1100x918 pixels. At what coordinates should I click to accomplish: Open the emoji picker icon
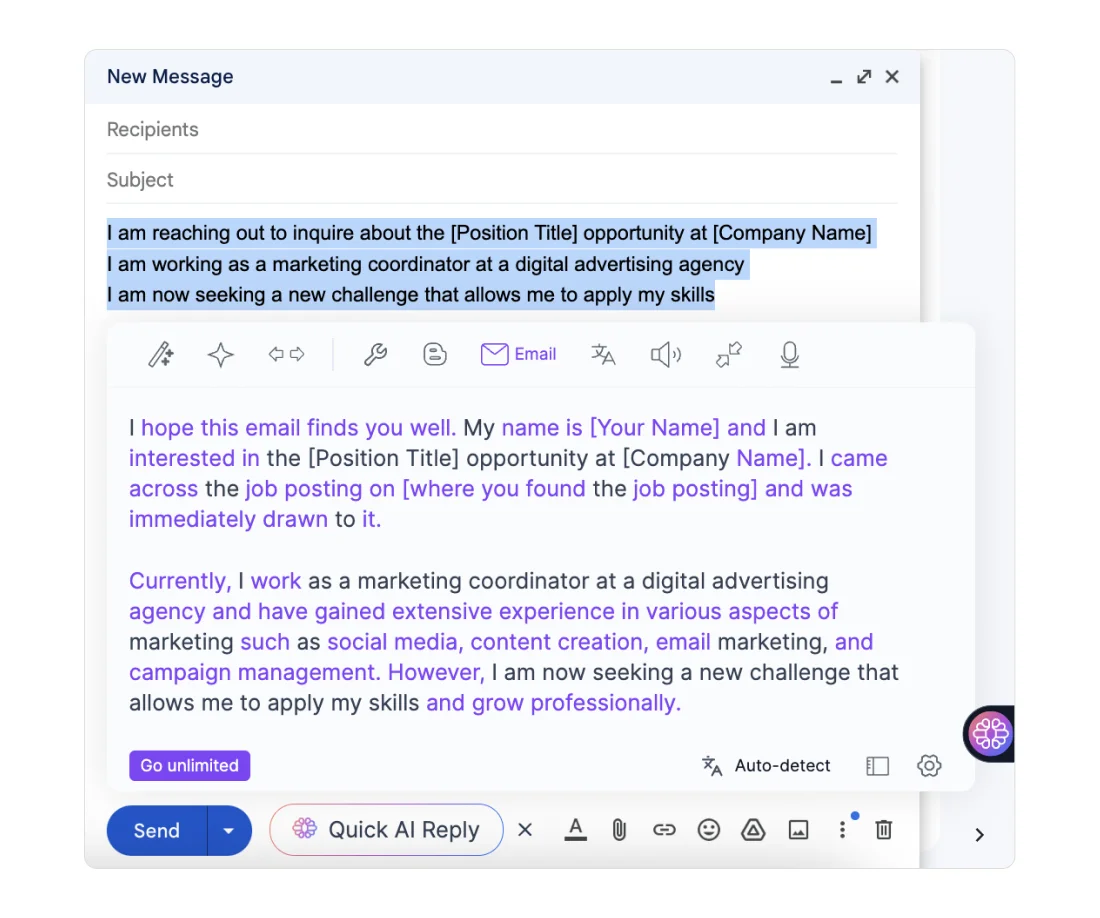click(709, 830)
